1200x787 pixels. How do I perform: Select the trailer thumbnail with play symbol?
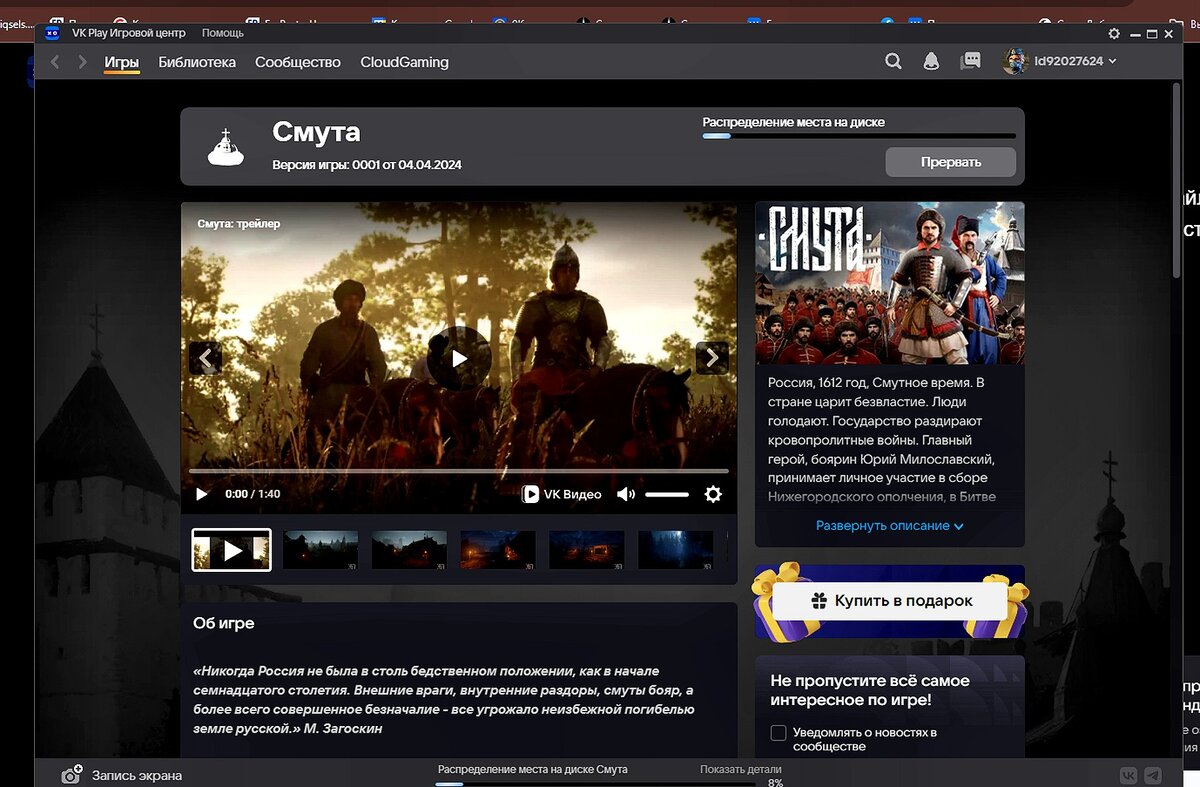coord(232,550)
